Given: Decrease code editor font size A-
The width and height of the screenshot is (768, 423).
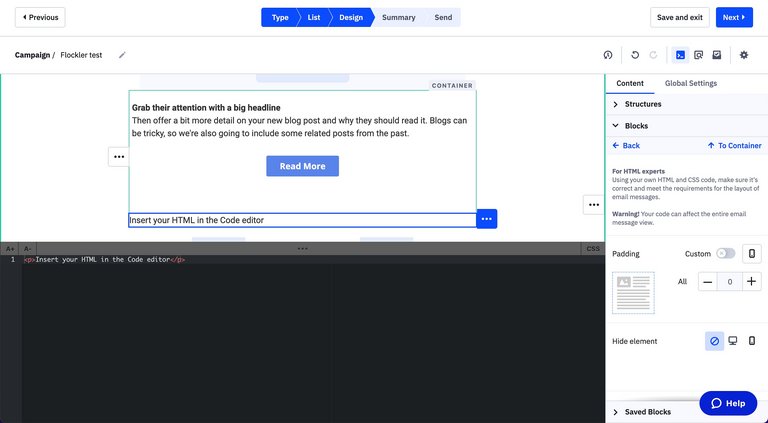Looking at the screenshot, I should pyautogui.click(x=28, y=249).
